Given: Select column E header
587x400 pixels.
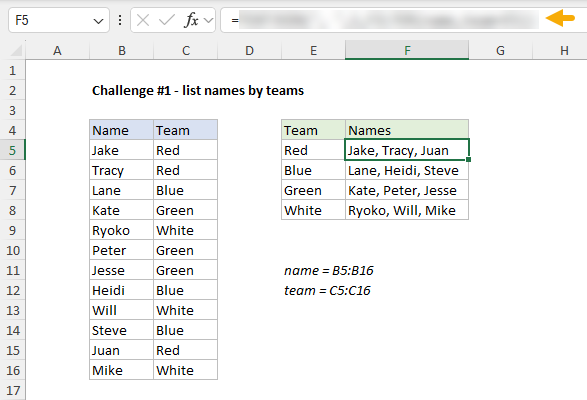Looking at the screenshot, I should (x=313, y=50).
